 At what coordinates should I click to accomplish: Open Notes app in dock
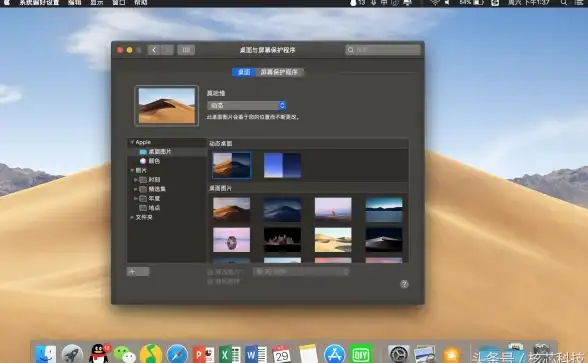[308, 354]
